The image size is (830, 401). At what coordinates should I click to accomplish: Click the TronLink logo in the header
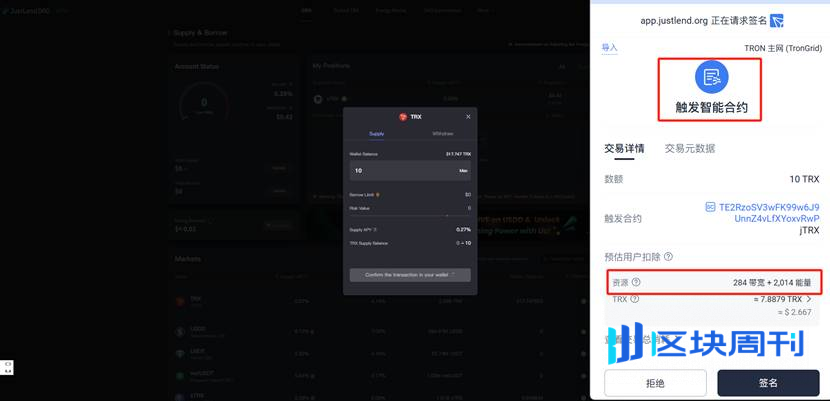click(777, 21)
